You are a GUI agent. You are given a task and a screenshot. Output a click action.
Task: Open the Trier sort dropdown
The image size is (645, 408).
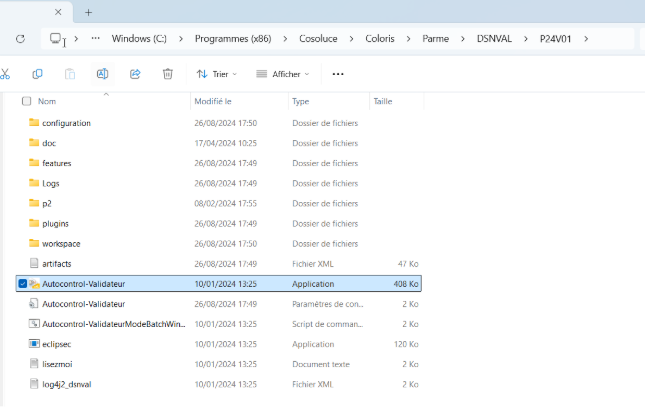218,74
